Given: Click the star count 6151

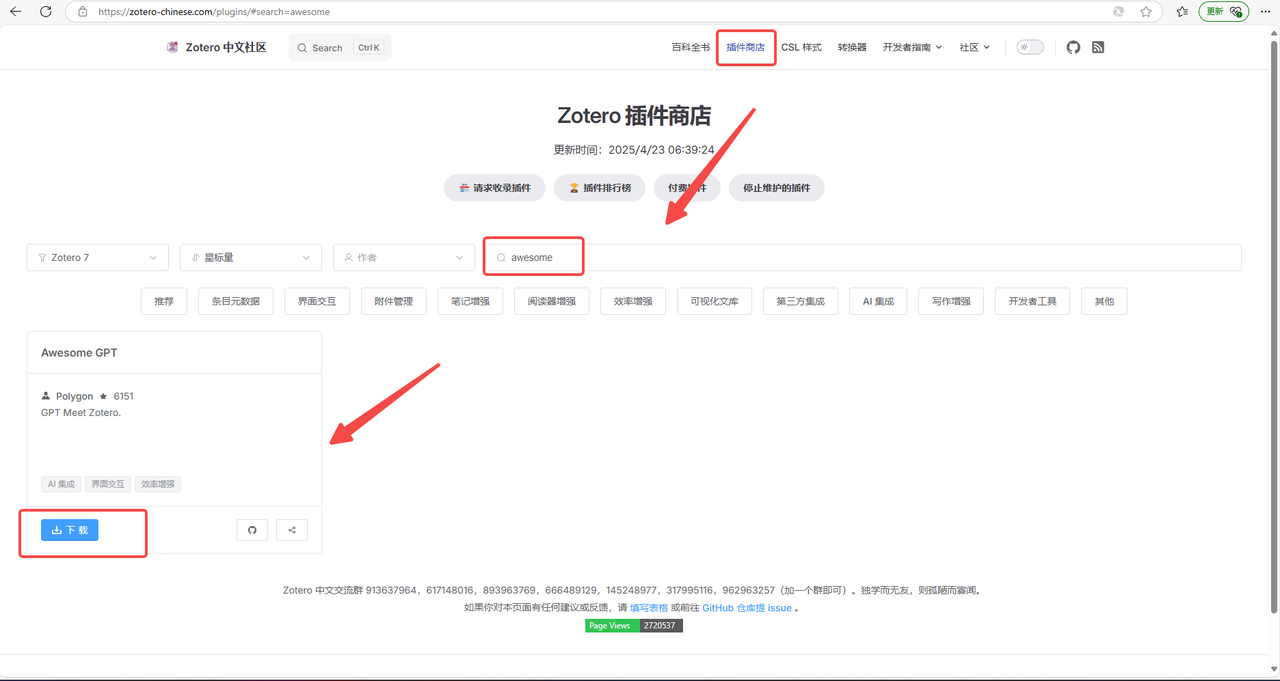Looking at the screenshot, I should click(123, 396).
